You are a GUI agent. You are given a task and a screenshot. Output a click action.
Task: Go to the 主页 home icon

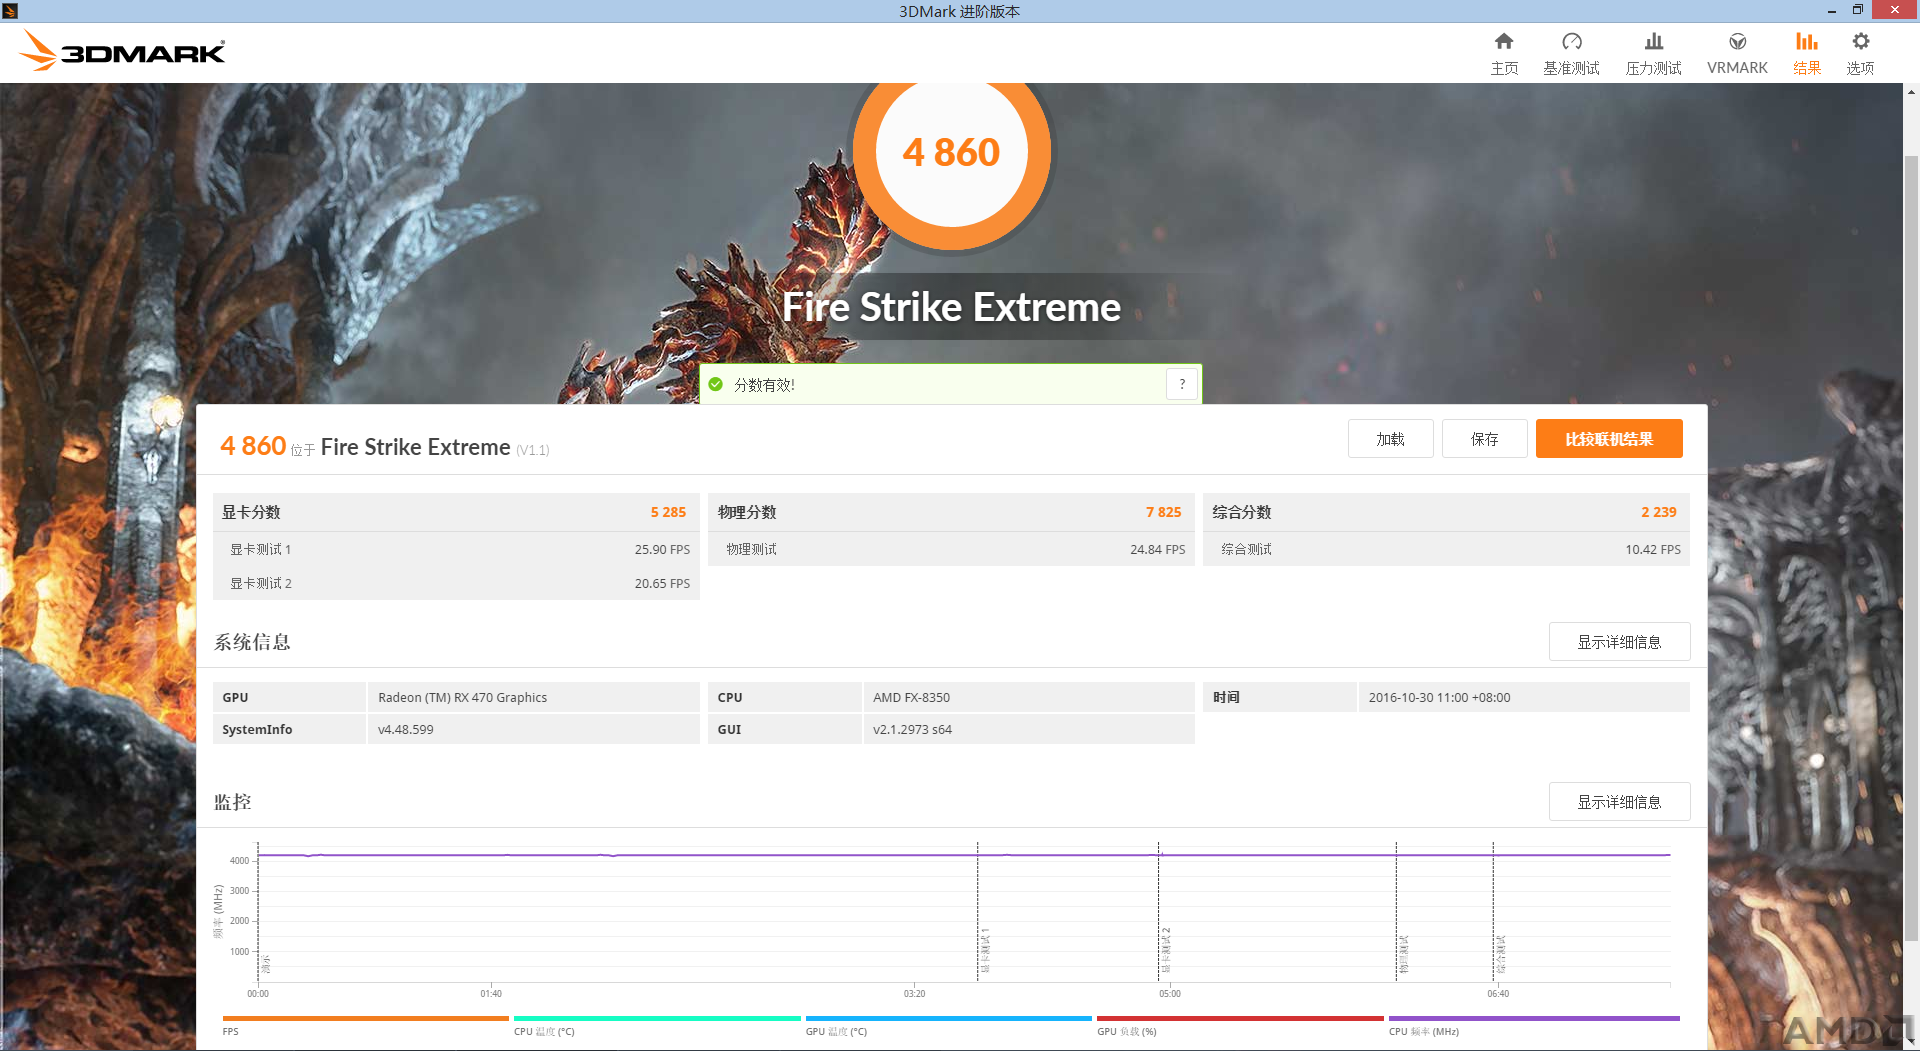pyautogui.click(x=1504, y=42)
